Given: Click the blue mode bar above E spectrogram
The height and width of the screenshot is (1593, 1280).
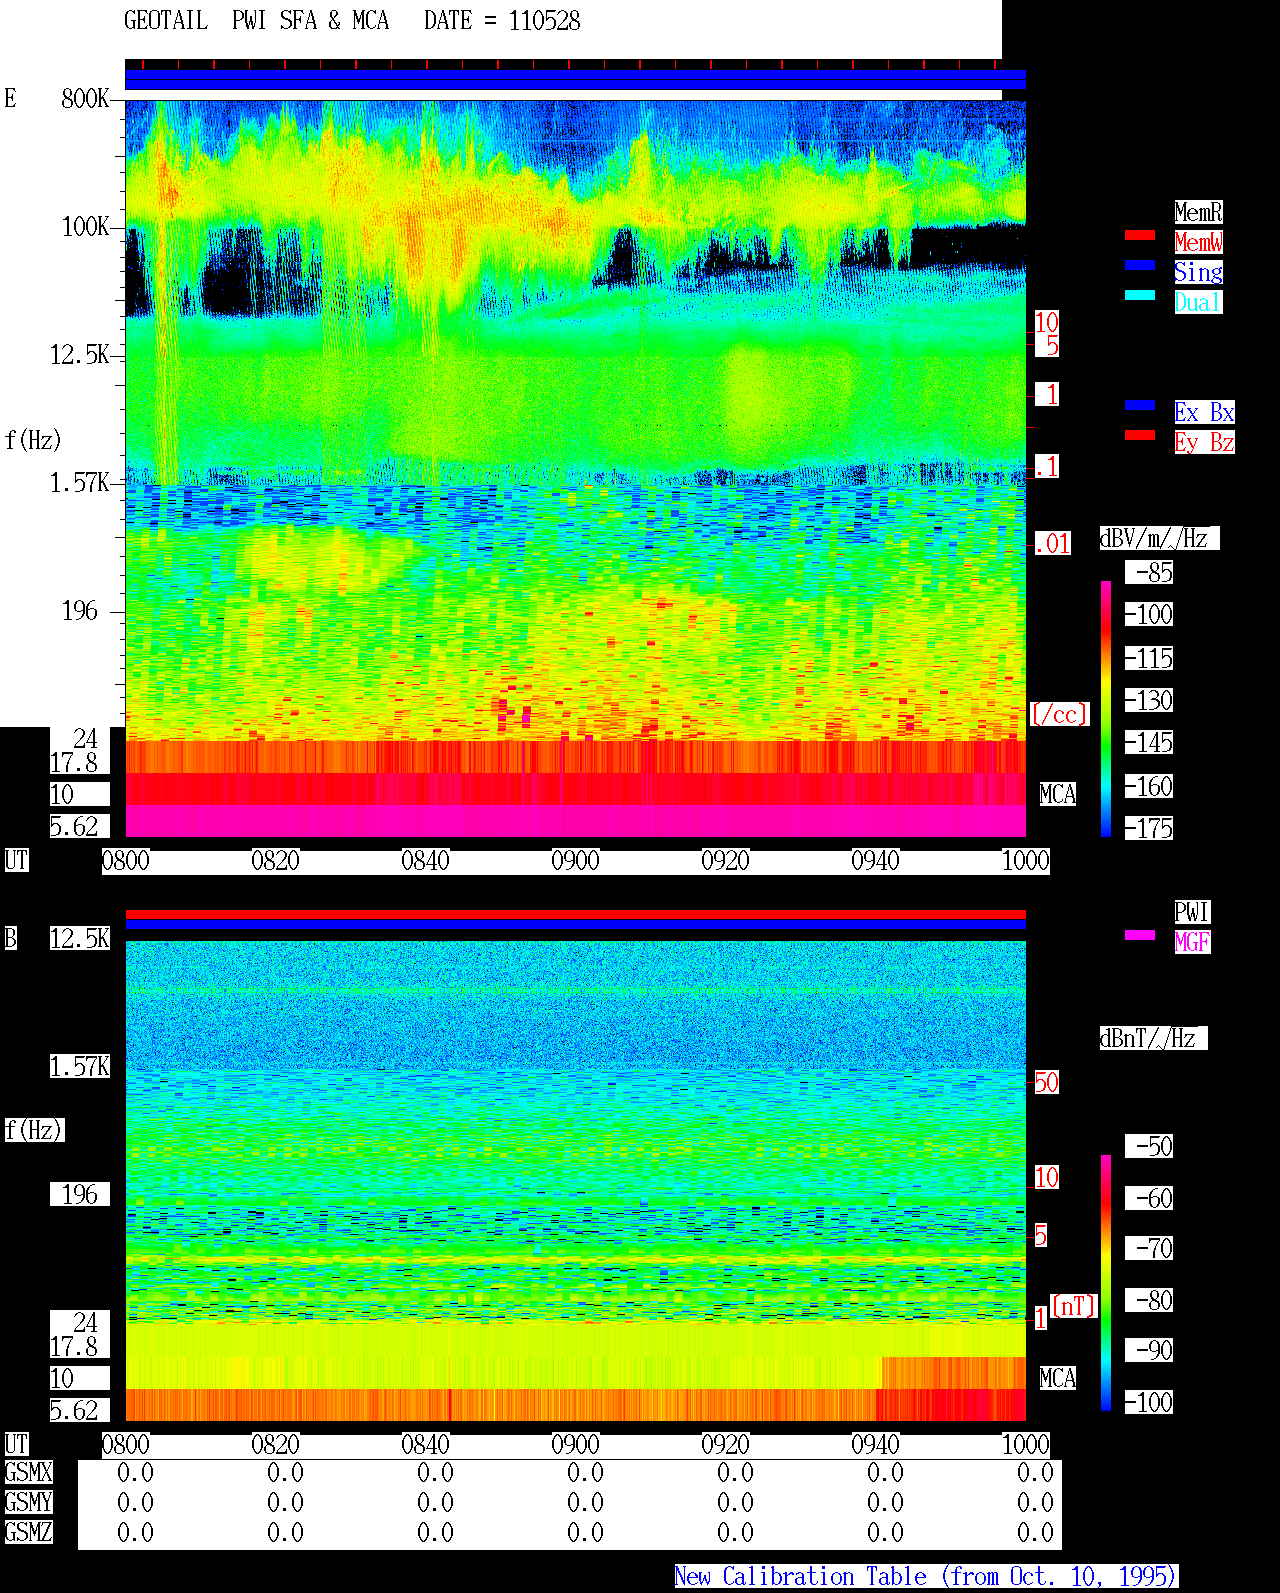Looking at the screenshot, I should [x=575, y=80].
